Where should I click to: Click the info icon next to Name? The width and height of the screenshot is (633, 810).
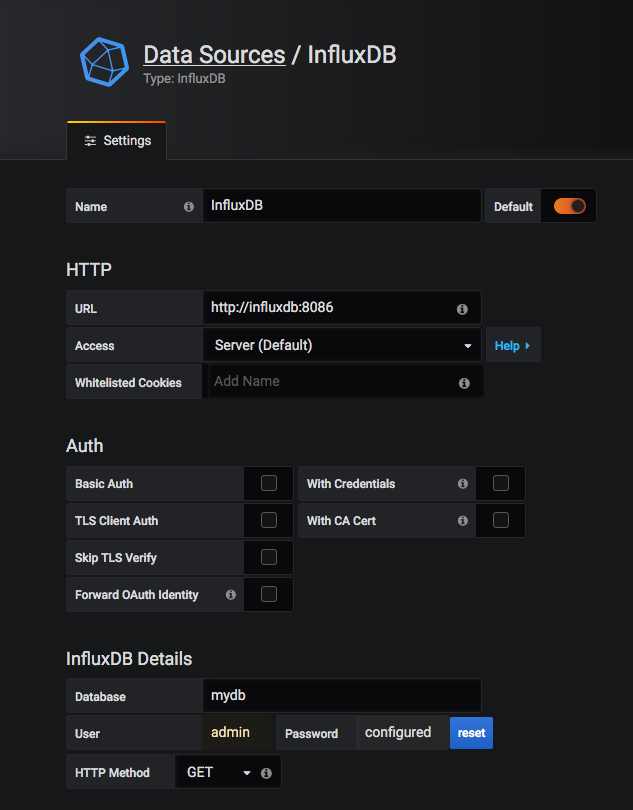189,207
